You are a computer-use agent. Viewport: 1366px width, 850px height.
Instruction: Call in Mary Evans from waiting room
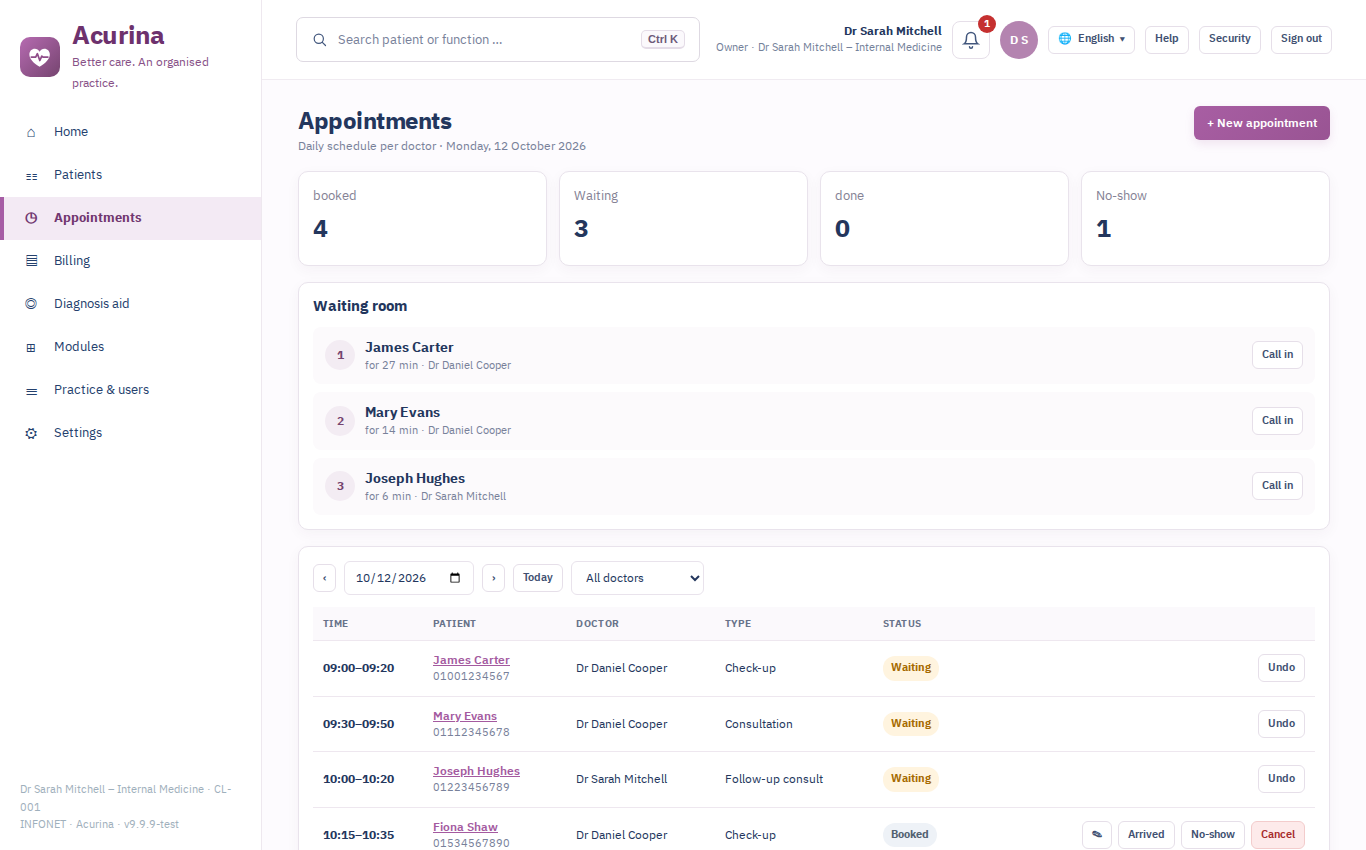[x=1277, y=421]
